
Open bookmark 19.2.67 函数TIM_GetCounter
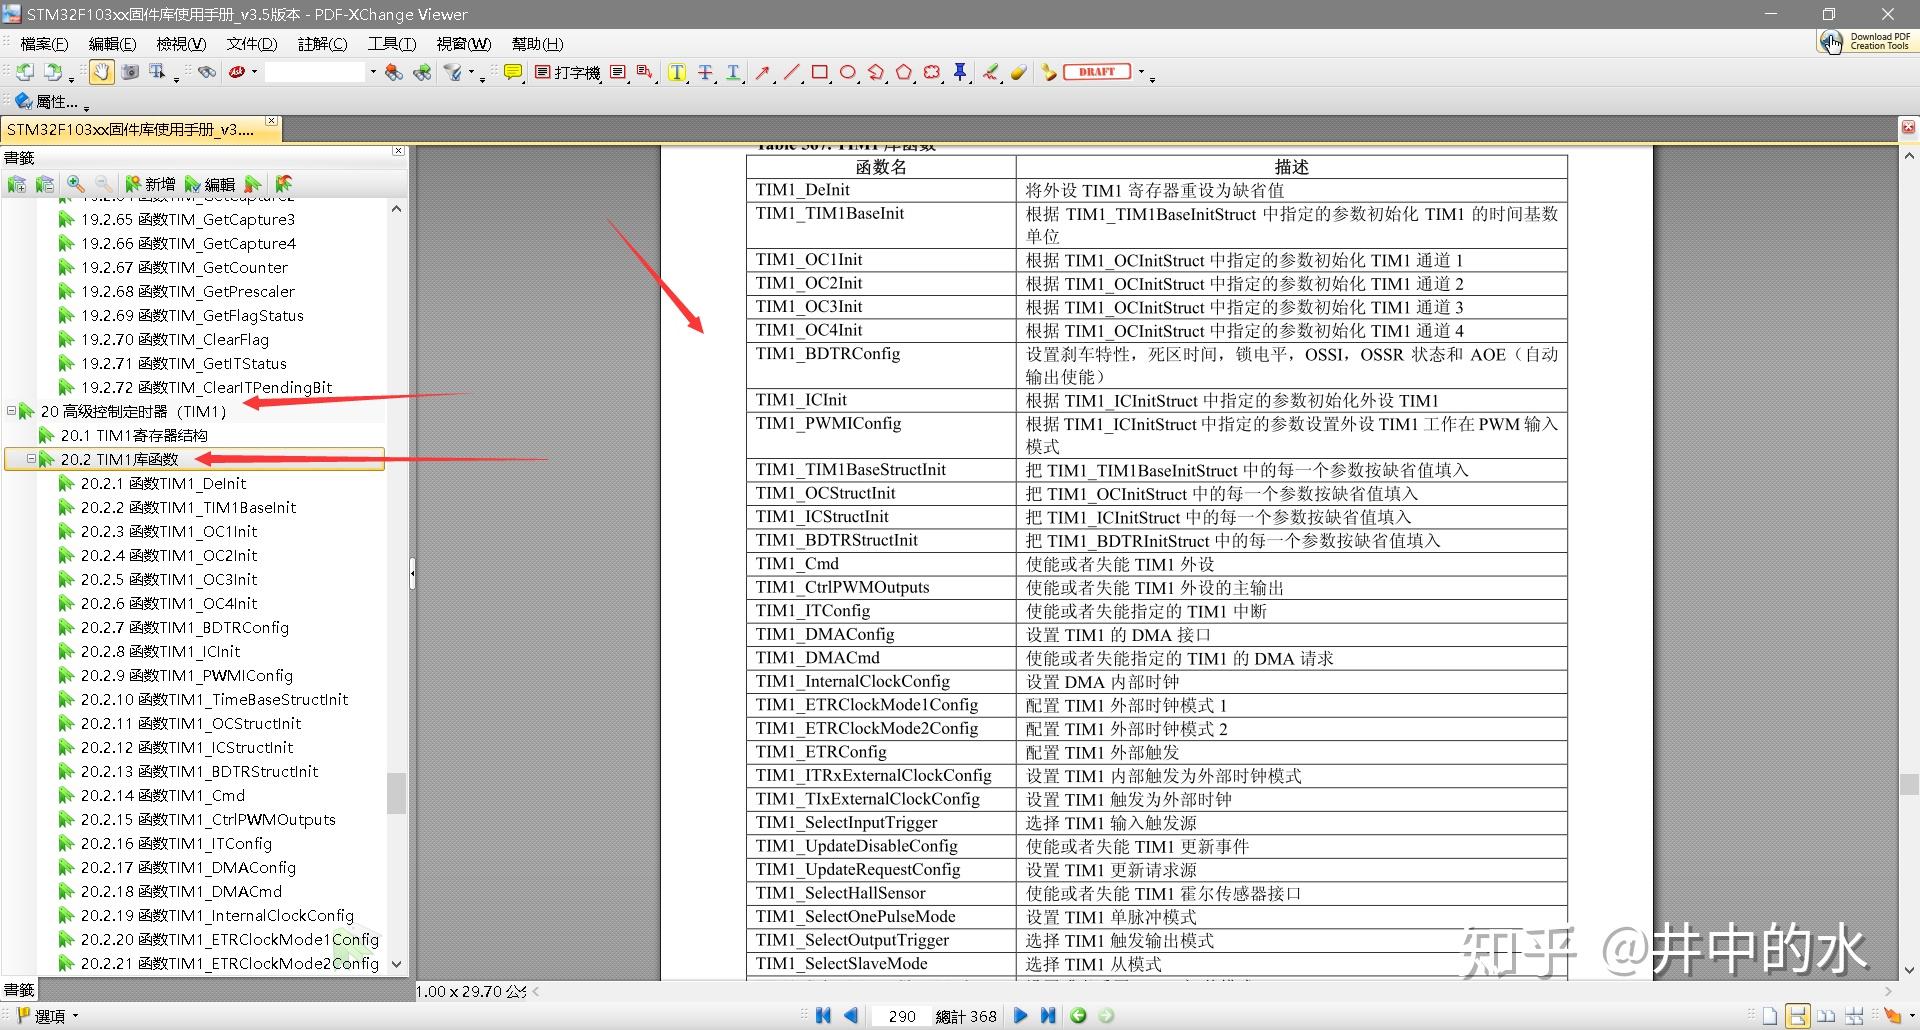184,267
